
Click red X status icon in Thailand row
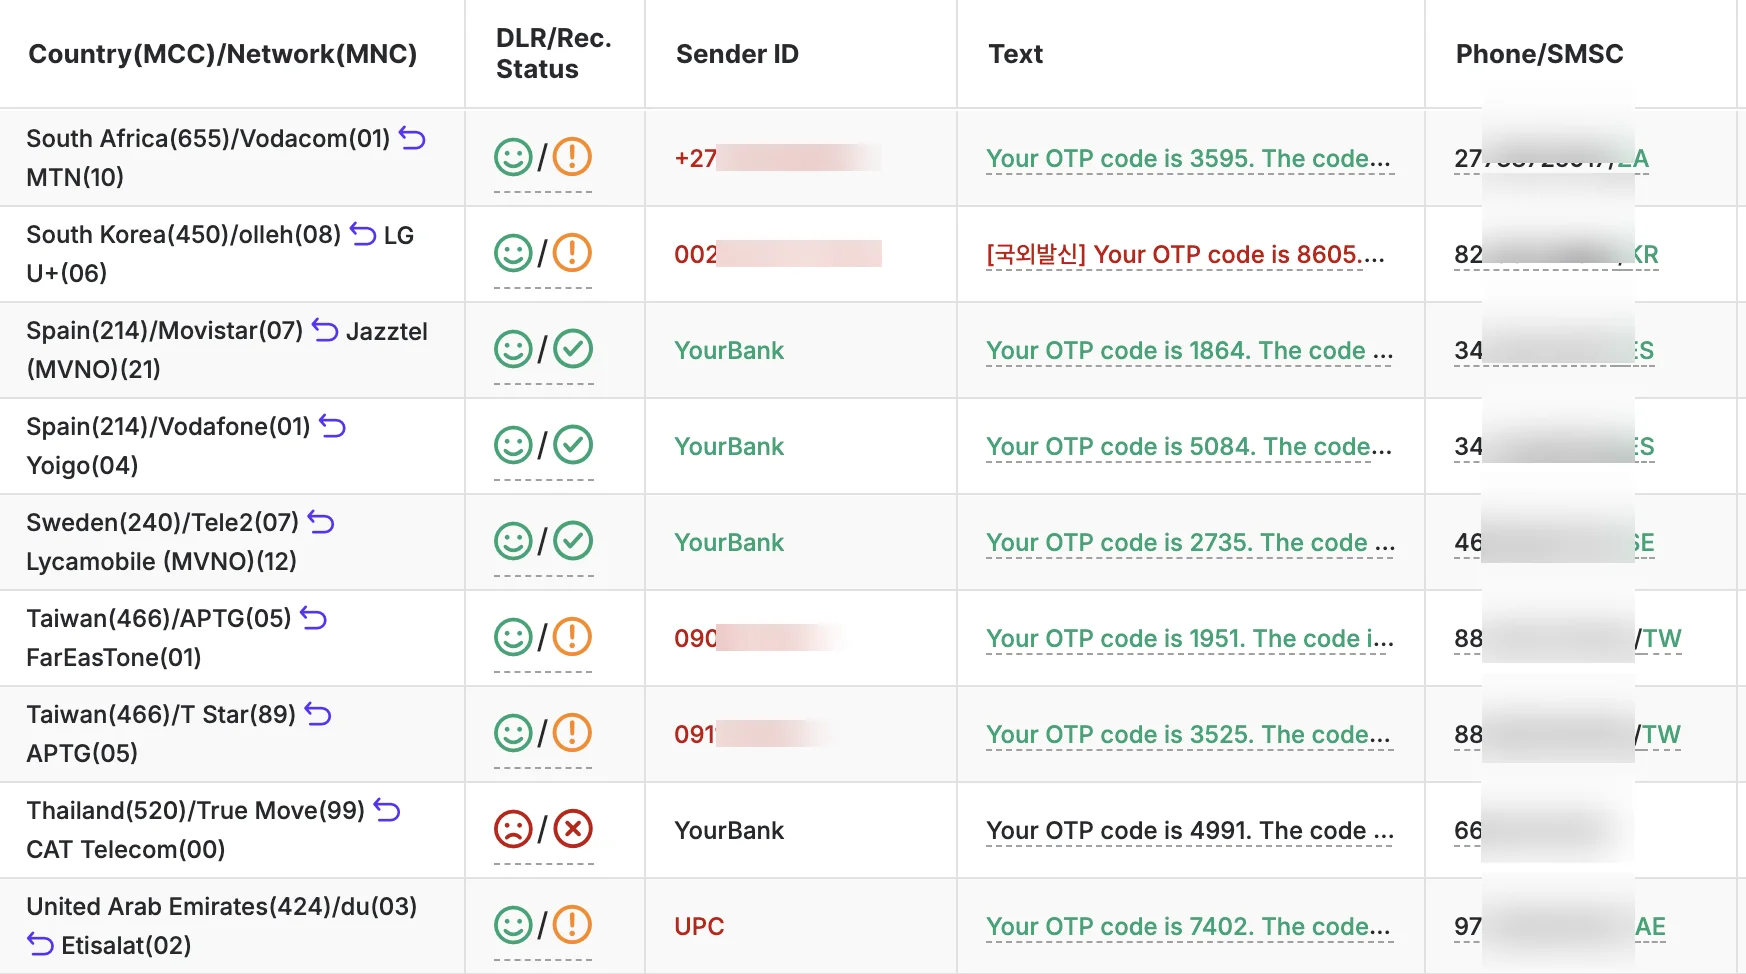pos(573,829)
